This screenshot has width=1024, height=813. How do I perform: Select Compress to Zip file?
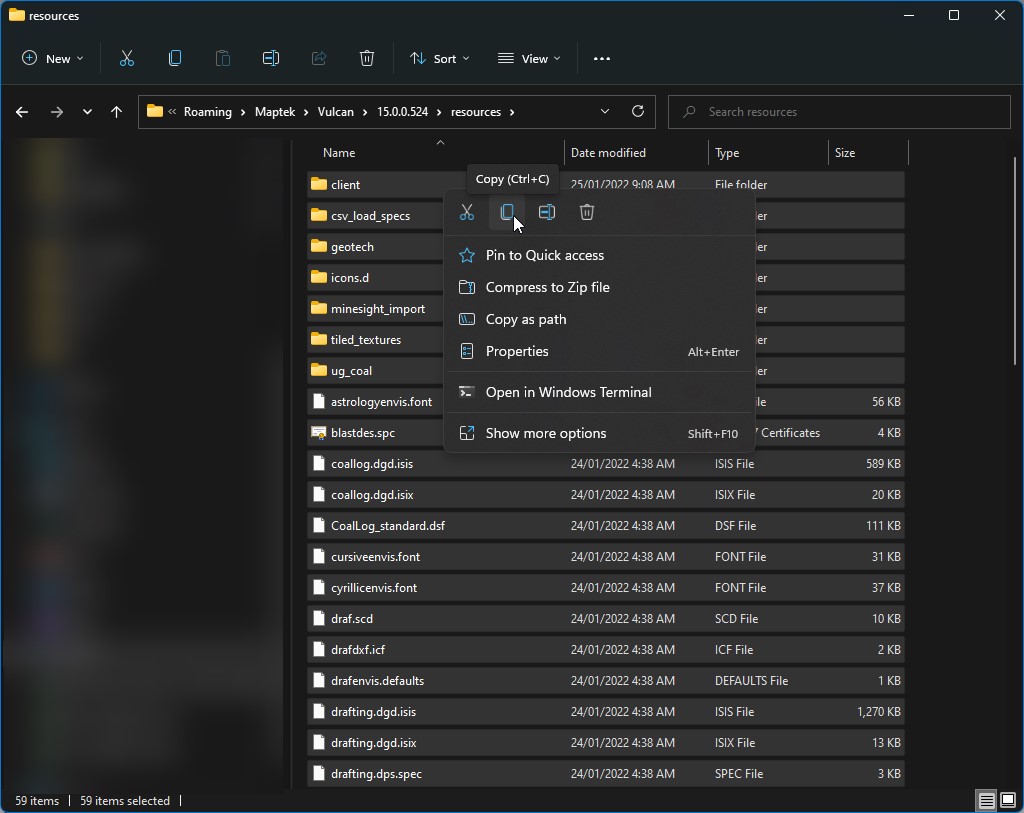coord(547,287)
